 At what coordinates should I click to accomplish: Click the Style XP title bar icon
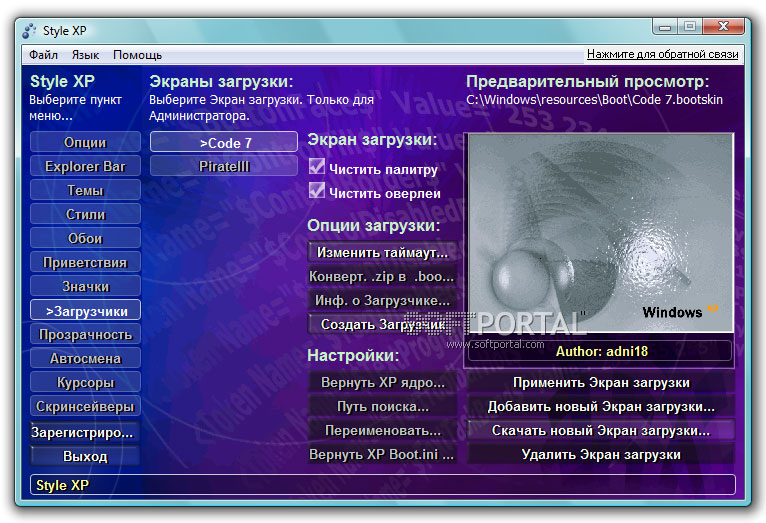[29, 31]
